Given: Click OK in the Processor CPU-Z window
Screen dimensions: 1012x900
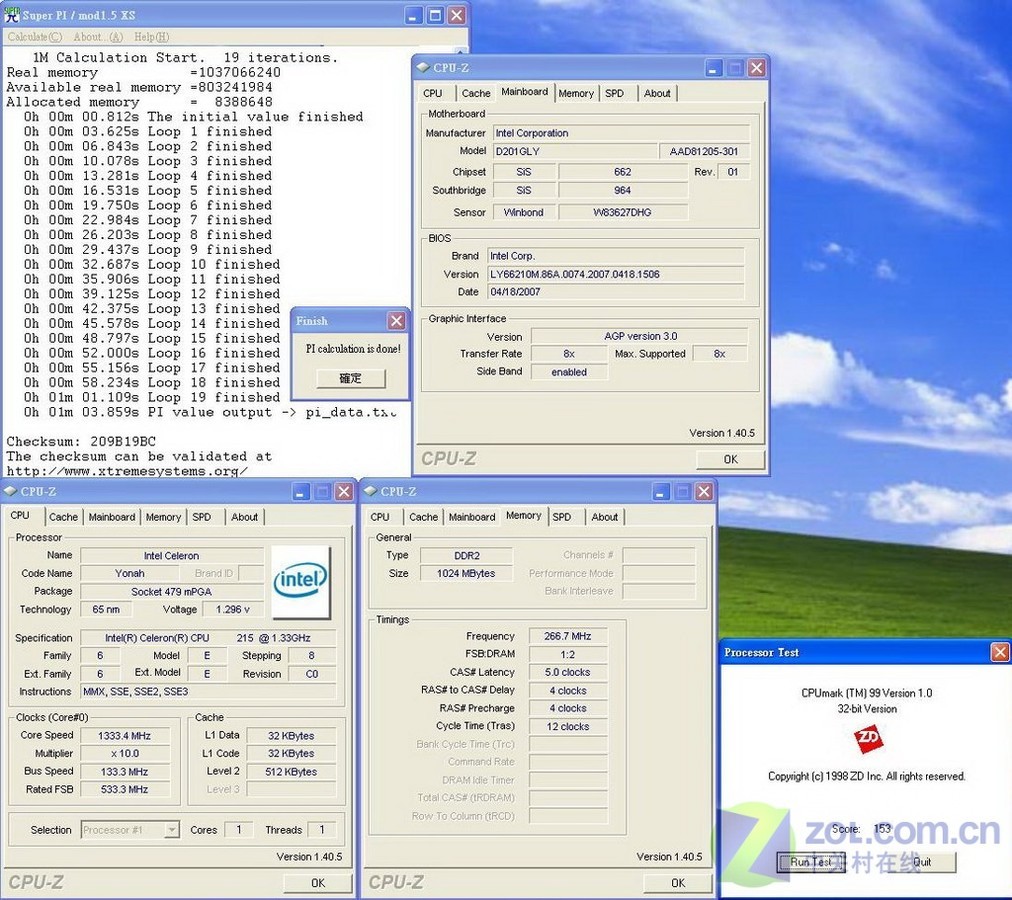Looking at the screenshot, I should [318, 883].
